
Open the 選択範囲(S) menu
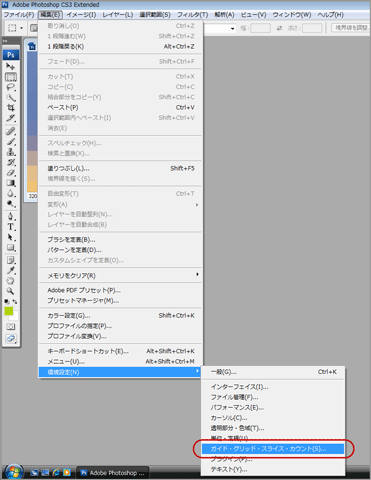point(155,15)
